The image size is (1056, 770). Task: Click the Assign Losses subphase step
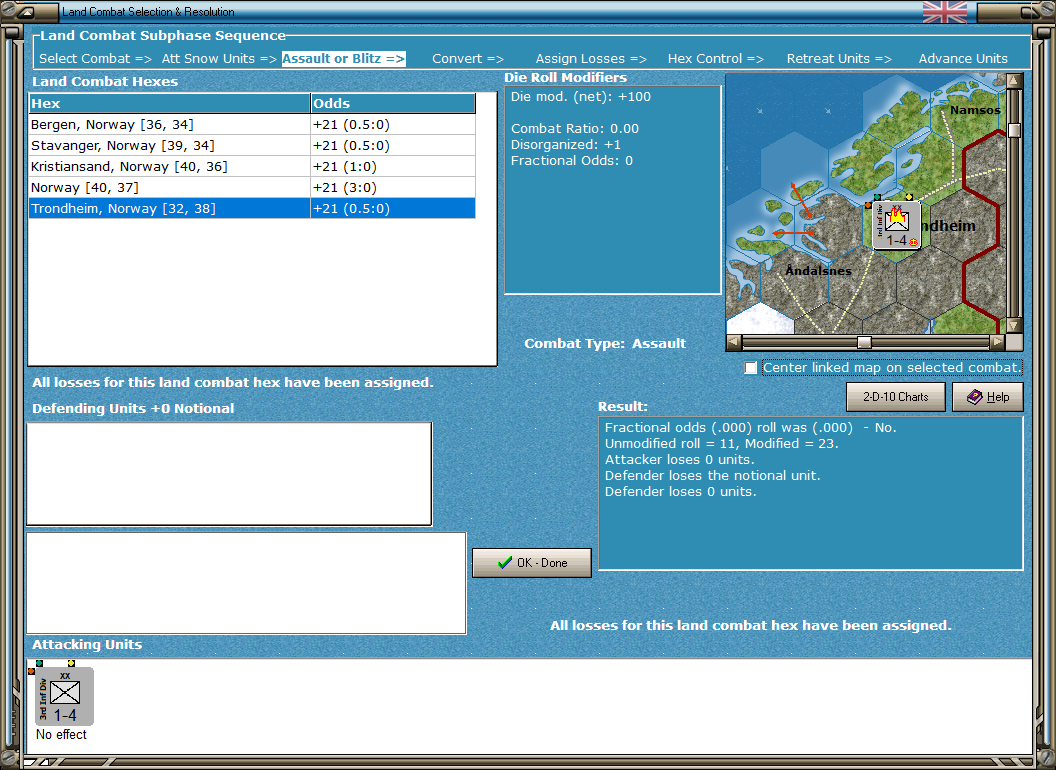[591, 59]
